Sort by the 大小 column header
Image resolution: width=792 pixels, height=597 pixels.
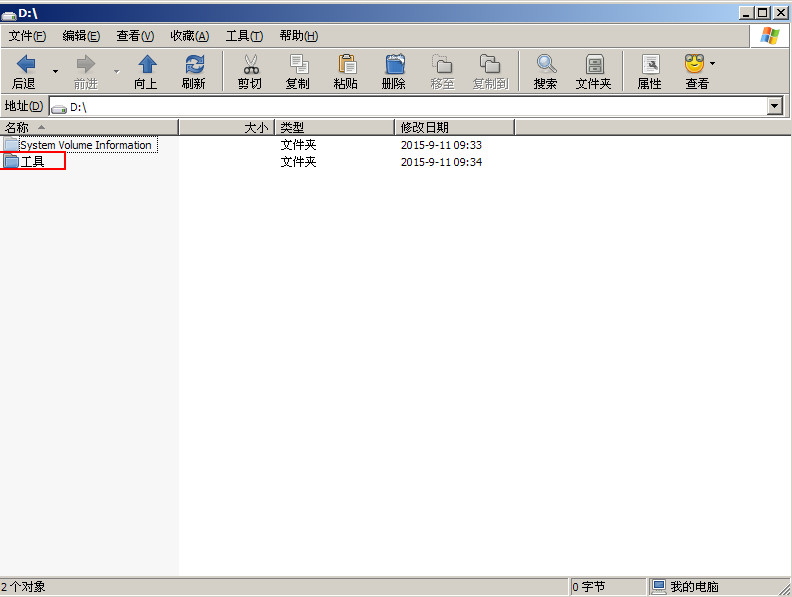pos(227,127)
